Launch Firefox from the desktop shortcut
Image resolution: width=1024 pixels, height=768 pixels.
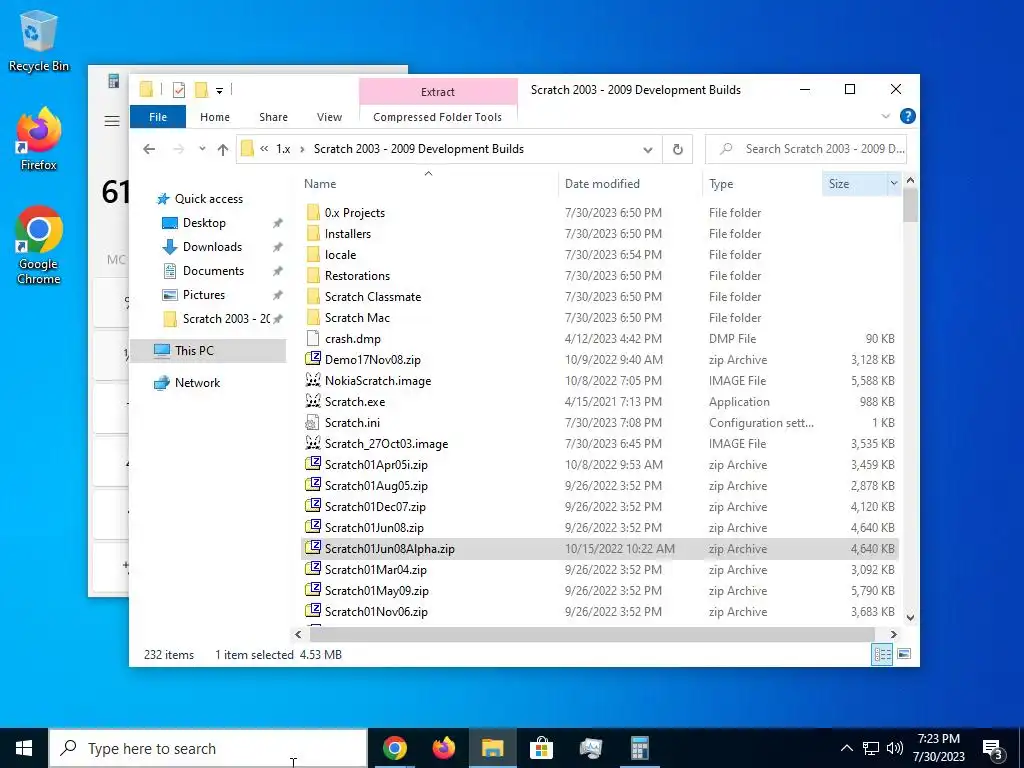[39, 139]
